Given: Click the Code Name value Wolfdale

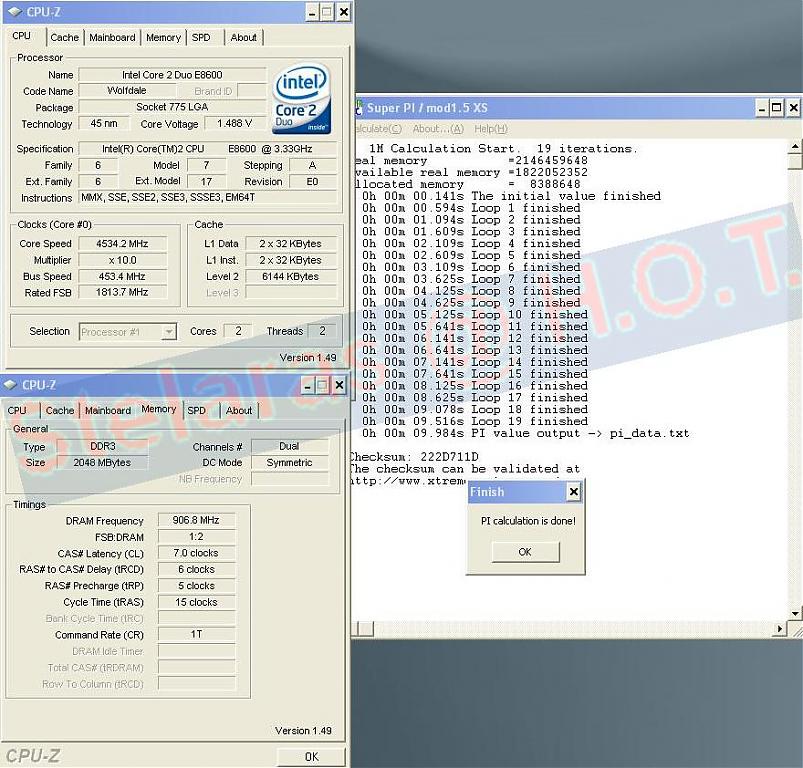Looking at the screenshot, I should click(x=127, y=91).
